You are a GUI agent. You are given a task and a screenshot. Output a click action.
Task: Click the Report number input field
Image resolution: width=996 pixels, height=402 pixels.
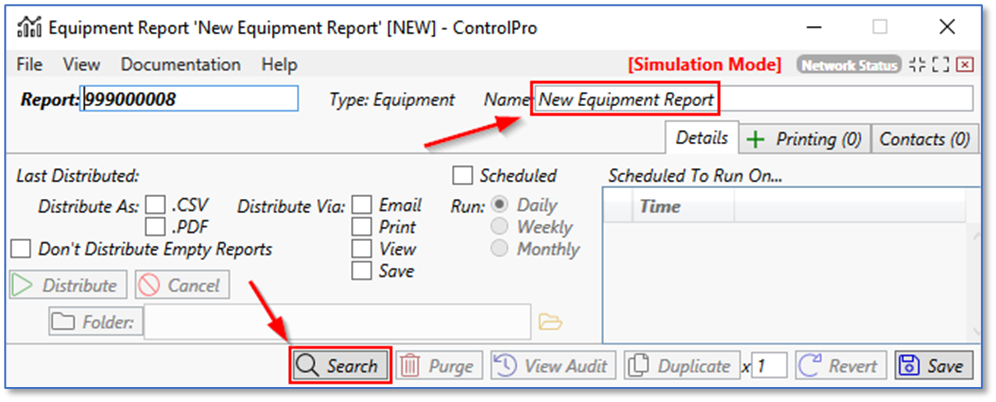(189, 99)
